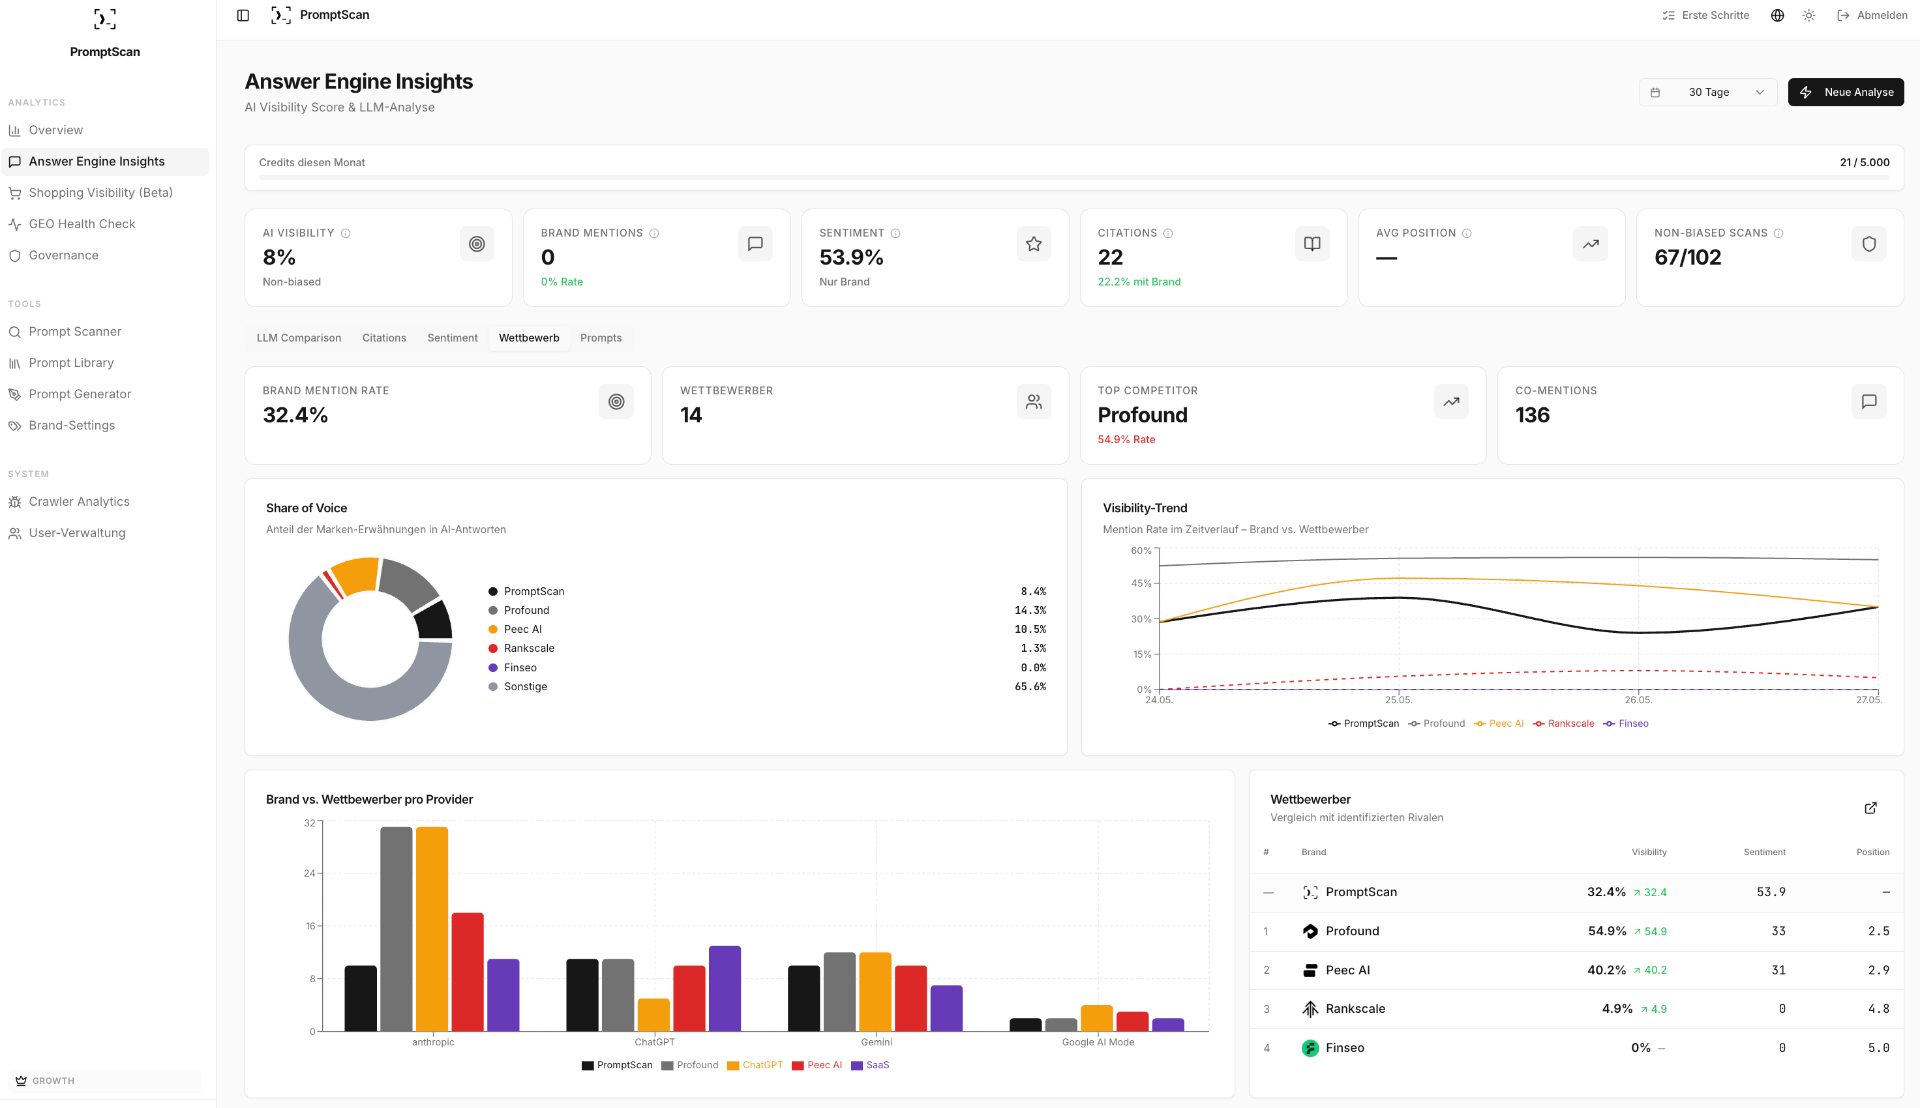Open Wettbewerber table external link icon

[x=1871, y=808]
